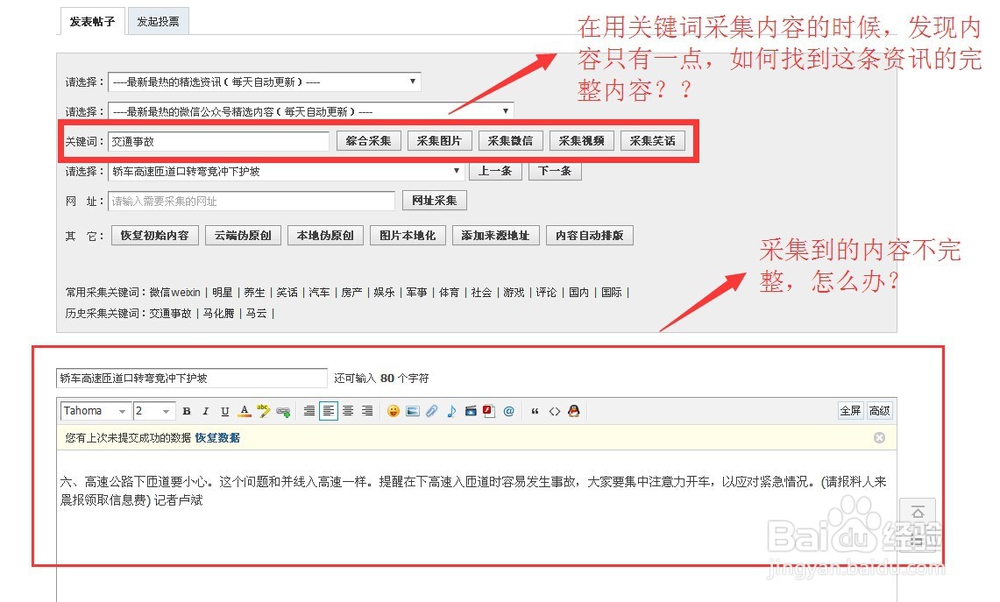Select the history keyword 马化腾

219,313
